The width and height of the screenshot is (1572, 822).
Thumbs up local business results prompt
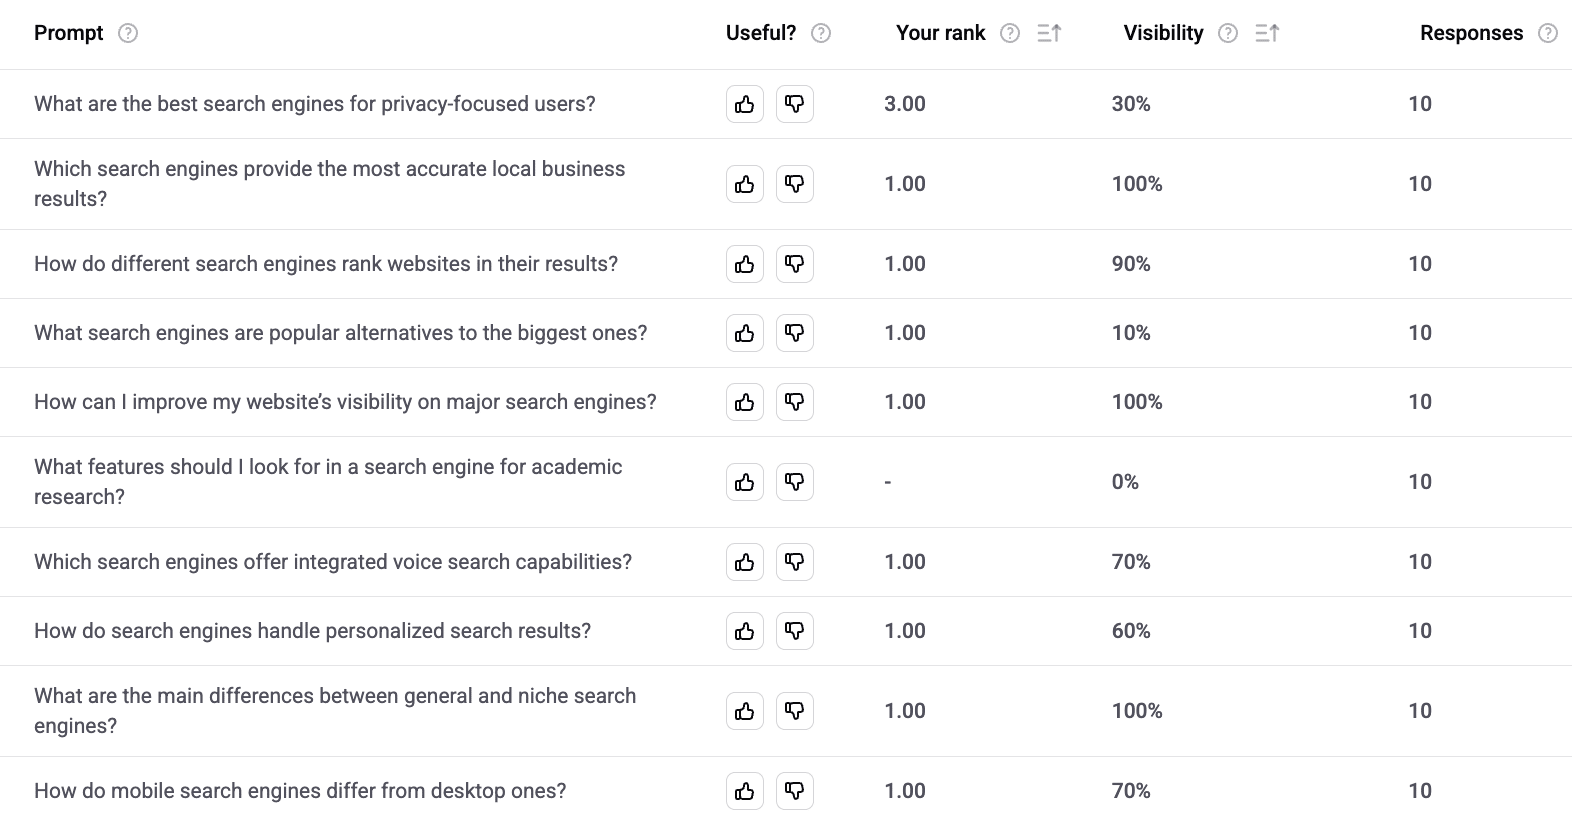click(x=745, y=184)
